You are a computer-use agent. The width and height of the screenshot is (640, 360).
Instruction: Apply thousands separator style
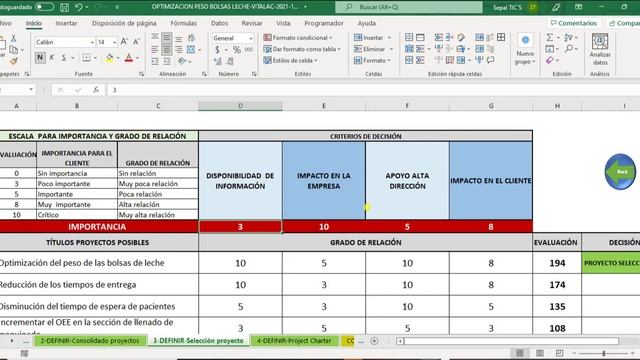249,50
